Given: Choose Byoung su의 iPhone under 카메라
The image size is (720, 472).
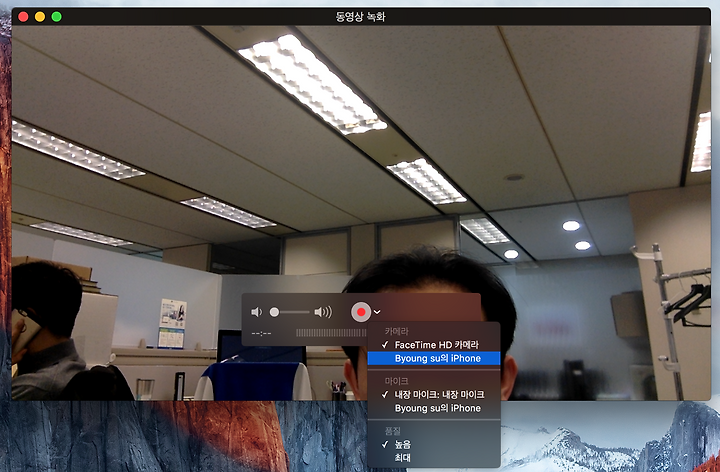Looking at the screenshot, I should click(x=433, y=359).
